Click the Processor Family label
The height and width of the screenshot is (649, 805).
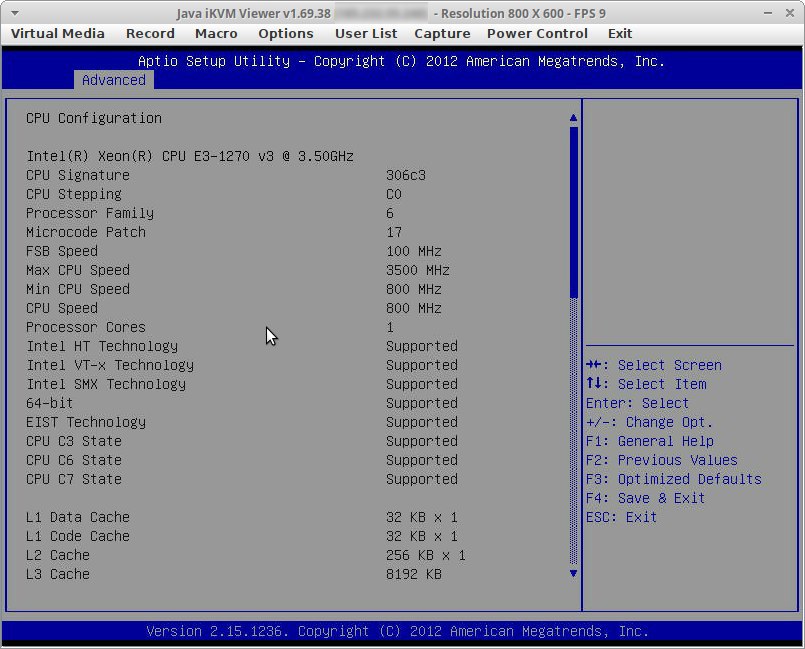(x=90, y=213)
